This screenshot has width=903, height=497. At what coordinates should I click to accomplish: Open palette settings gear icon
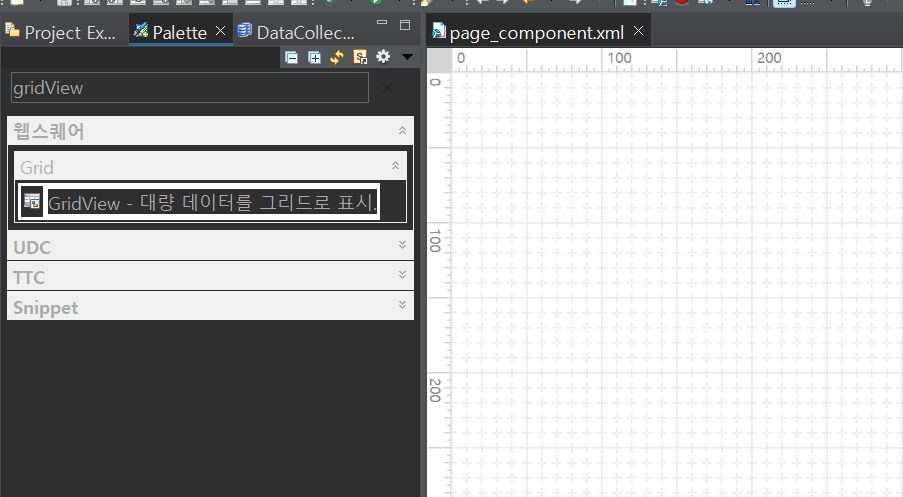tap(383, 56)
